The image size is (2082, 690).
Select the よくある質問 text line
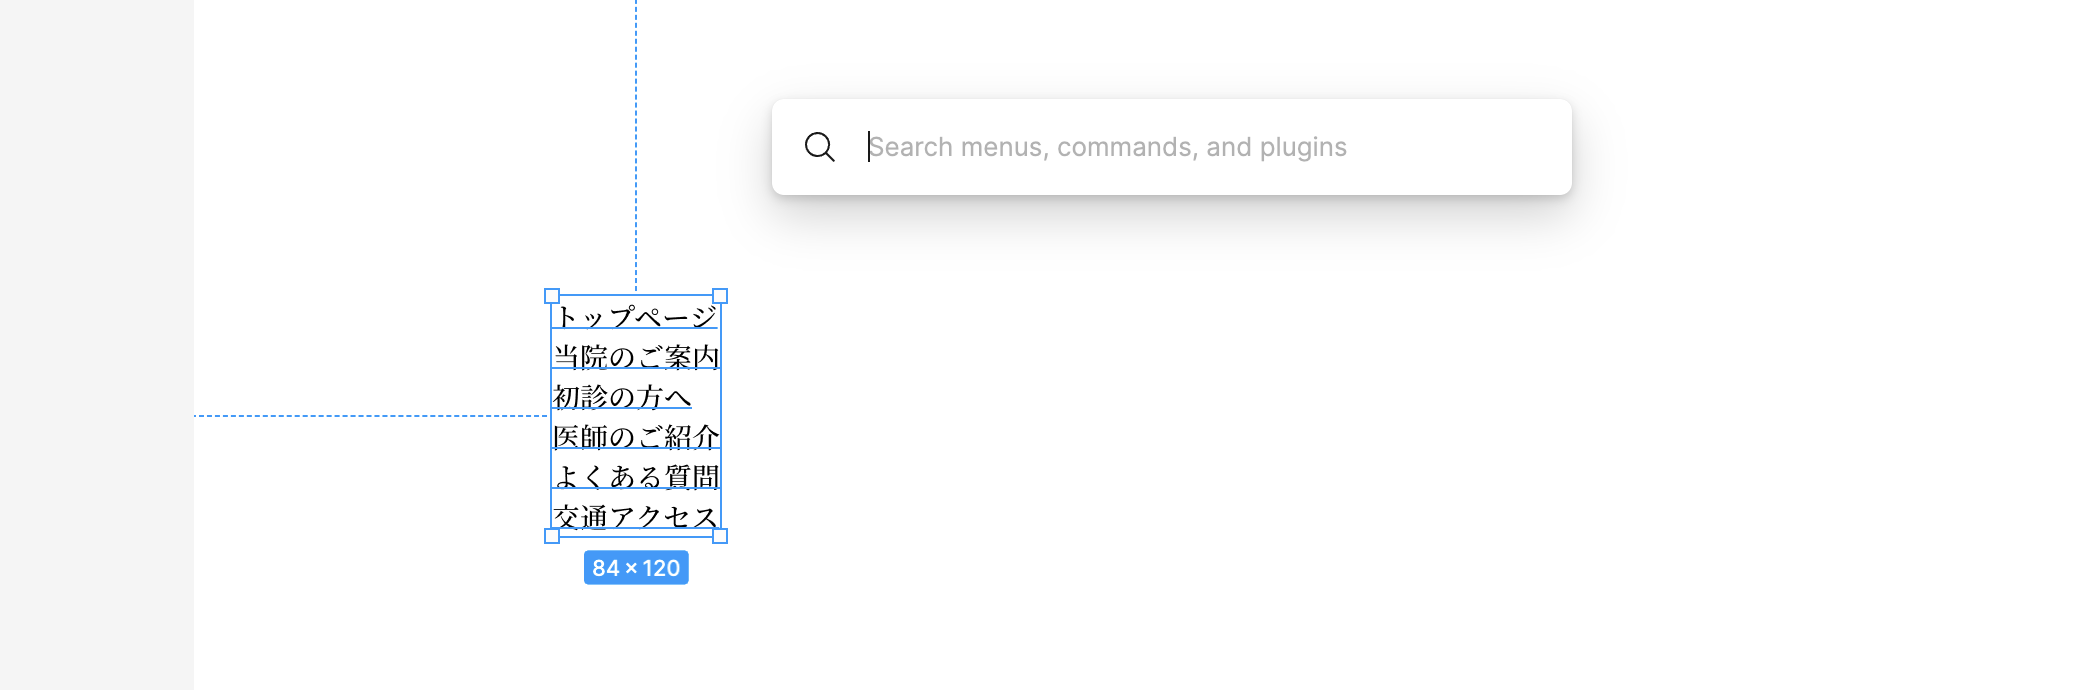[x=636, y=476]
